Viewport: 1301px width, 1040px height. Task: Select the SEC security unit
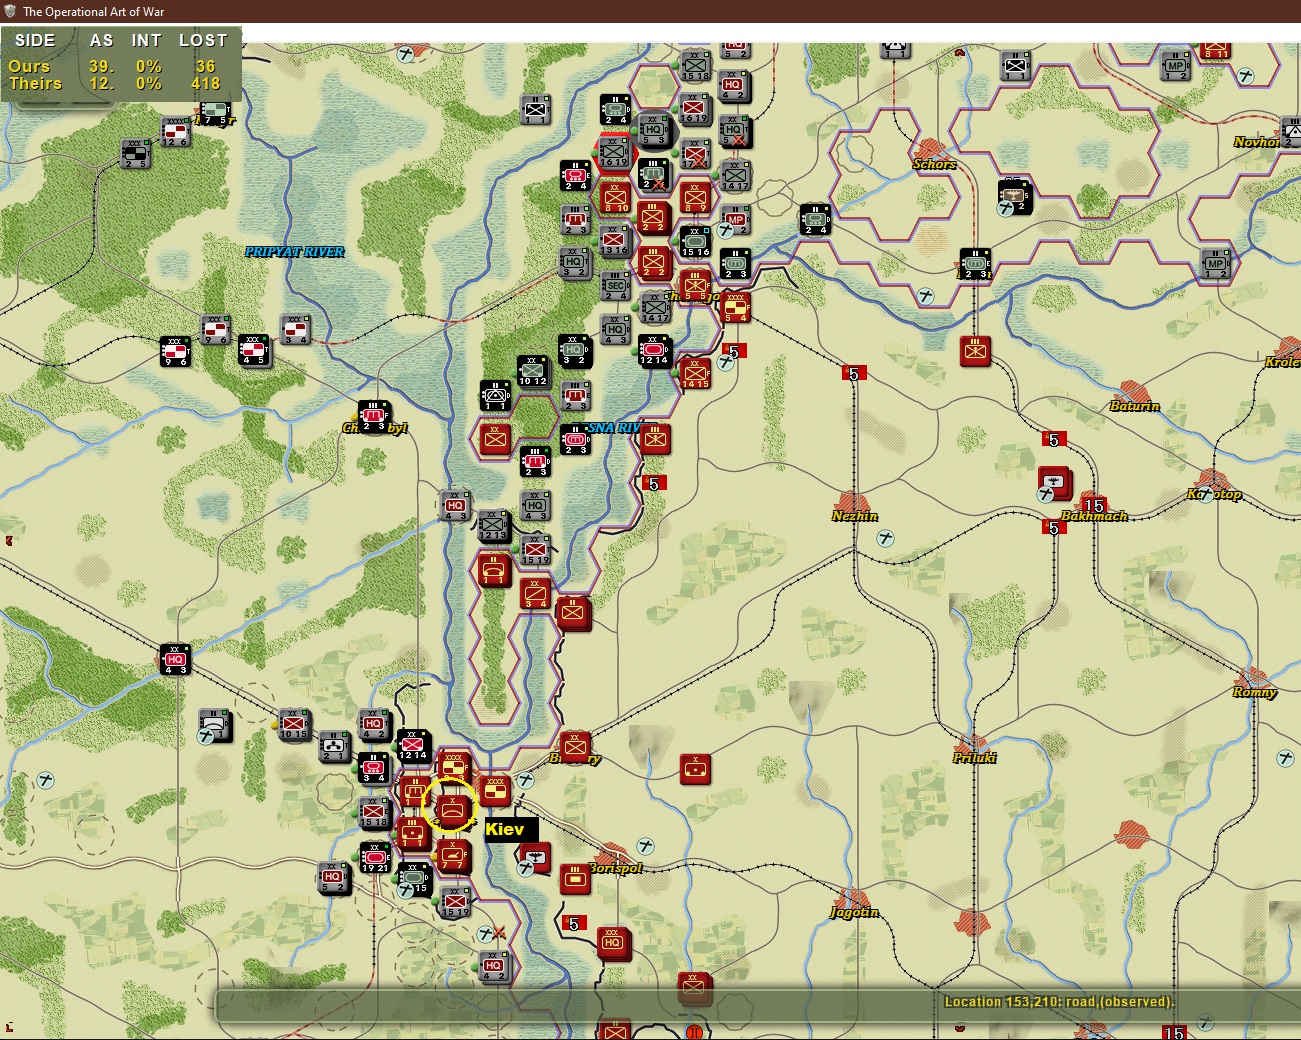coord(615,285)
